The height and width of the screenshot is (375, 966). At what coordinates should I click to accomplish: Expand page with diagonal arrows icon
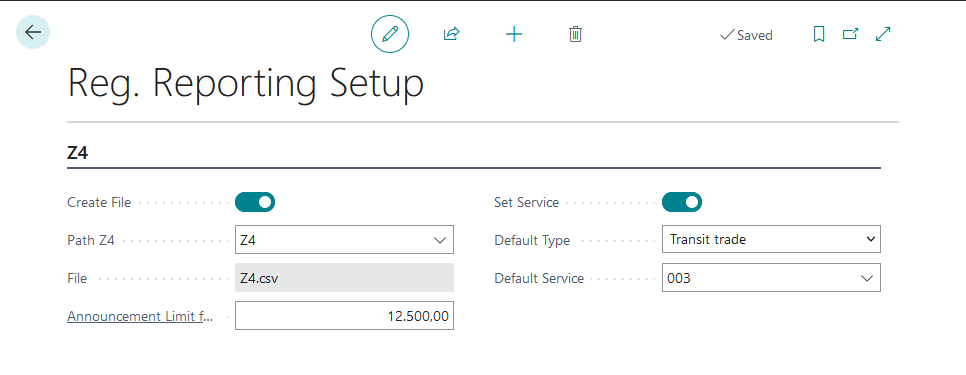coord(883,34)
